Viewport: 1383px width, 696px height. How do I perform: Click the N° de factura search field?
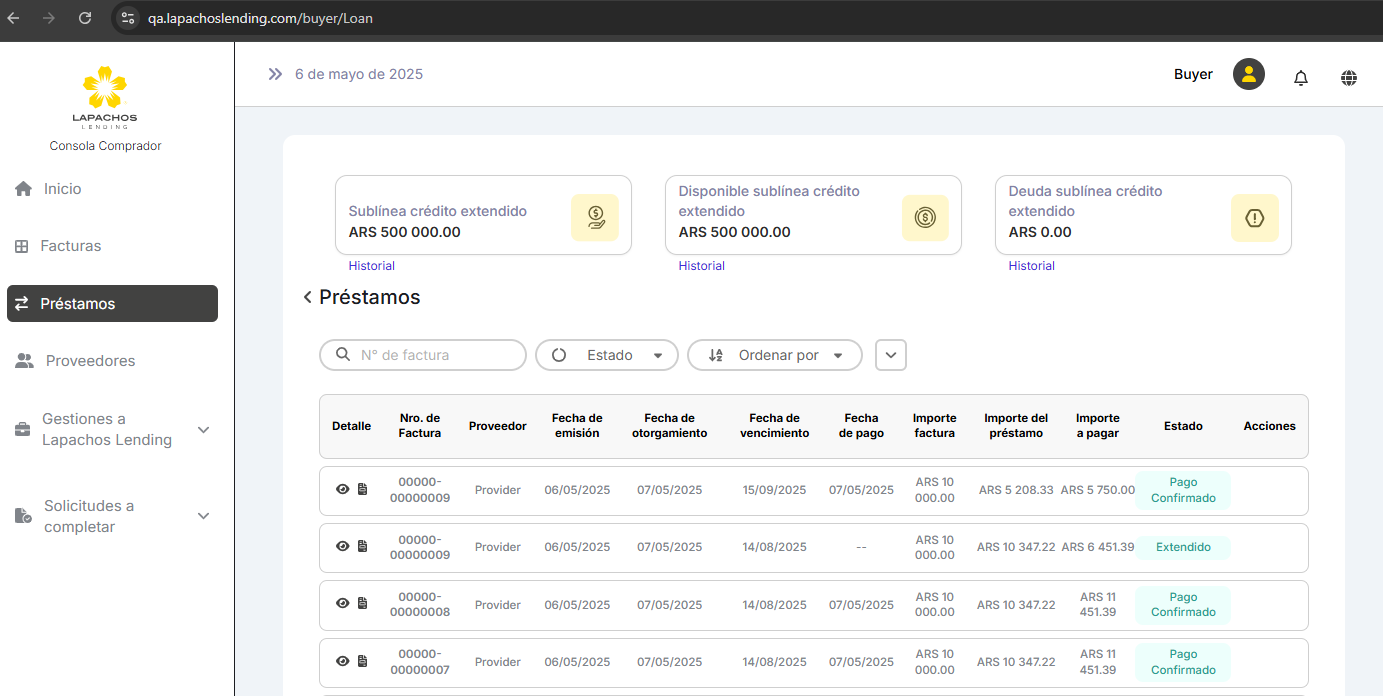pyautogui.click(x=435, y=355)
